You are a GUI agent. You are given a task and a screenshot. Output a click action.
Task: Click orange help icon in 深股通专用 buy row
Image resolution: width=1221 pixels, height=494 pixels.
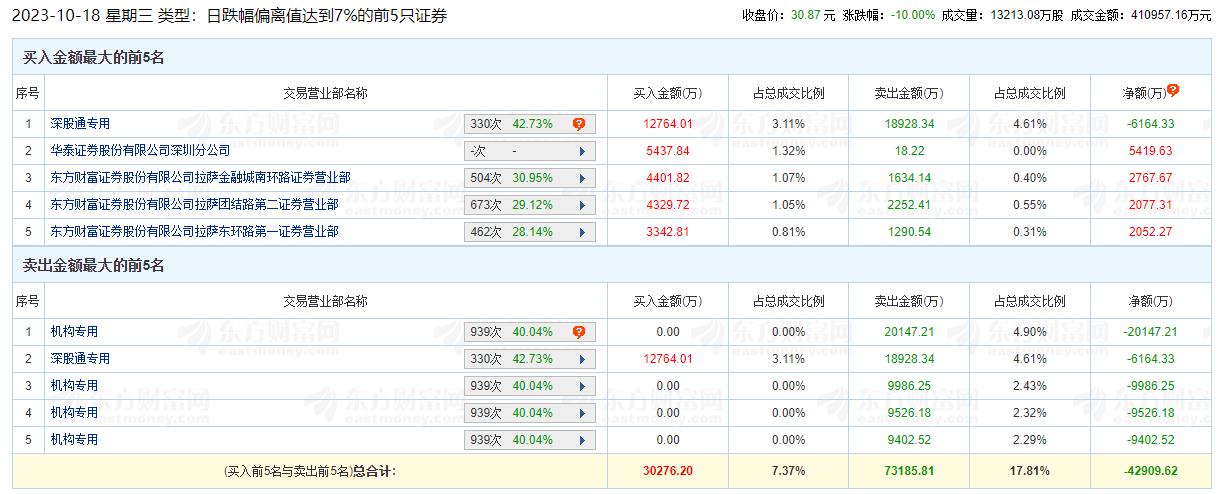[x=579, y=124]
